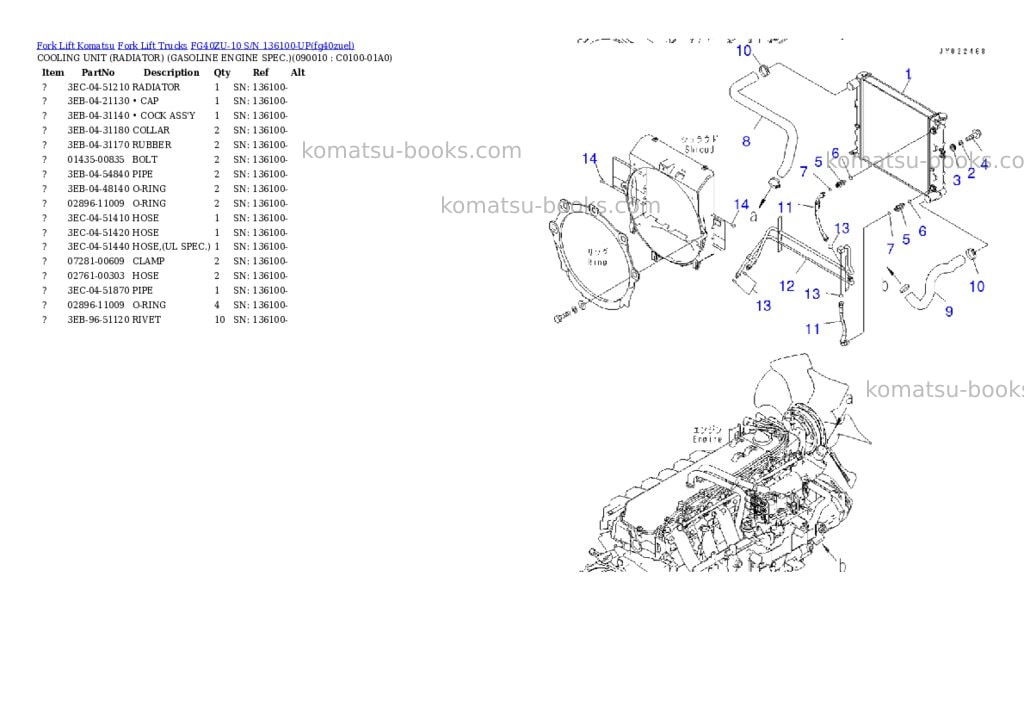Select part number 3EB-04-21130 CAP
The width and height of the screenshot is (1024, 725).
pos(113,101)
